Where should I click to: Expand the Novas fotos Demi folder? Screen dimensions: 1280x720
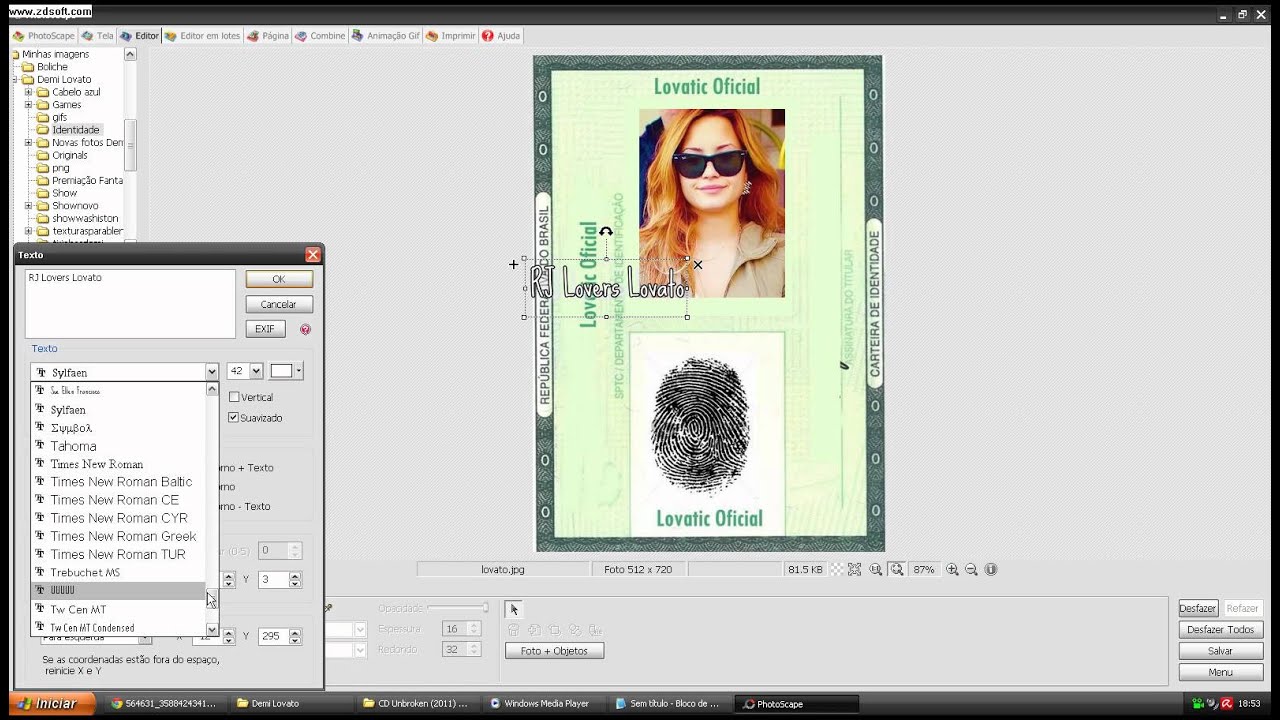pos(29,143)
